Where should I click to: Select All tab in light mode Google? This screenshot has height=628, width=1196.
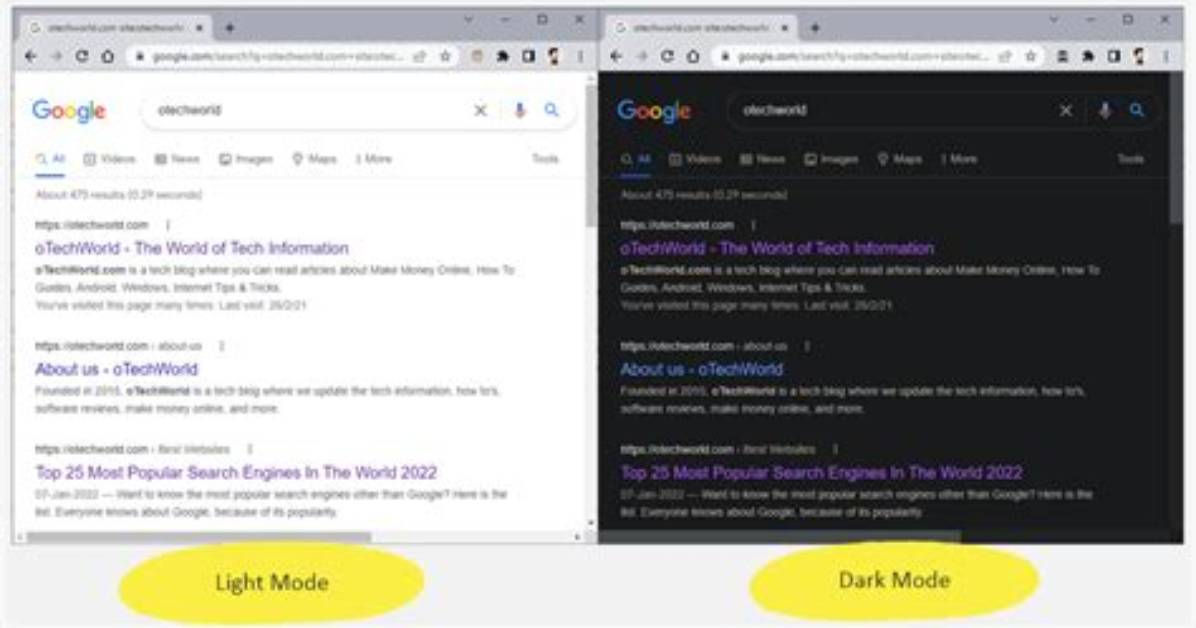(x=50, y=159)
